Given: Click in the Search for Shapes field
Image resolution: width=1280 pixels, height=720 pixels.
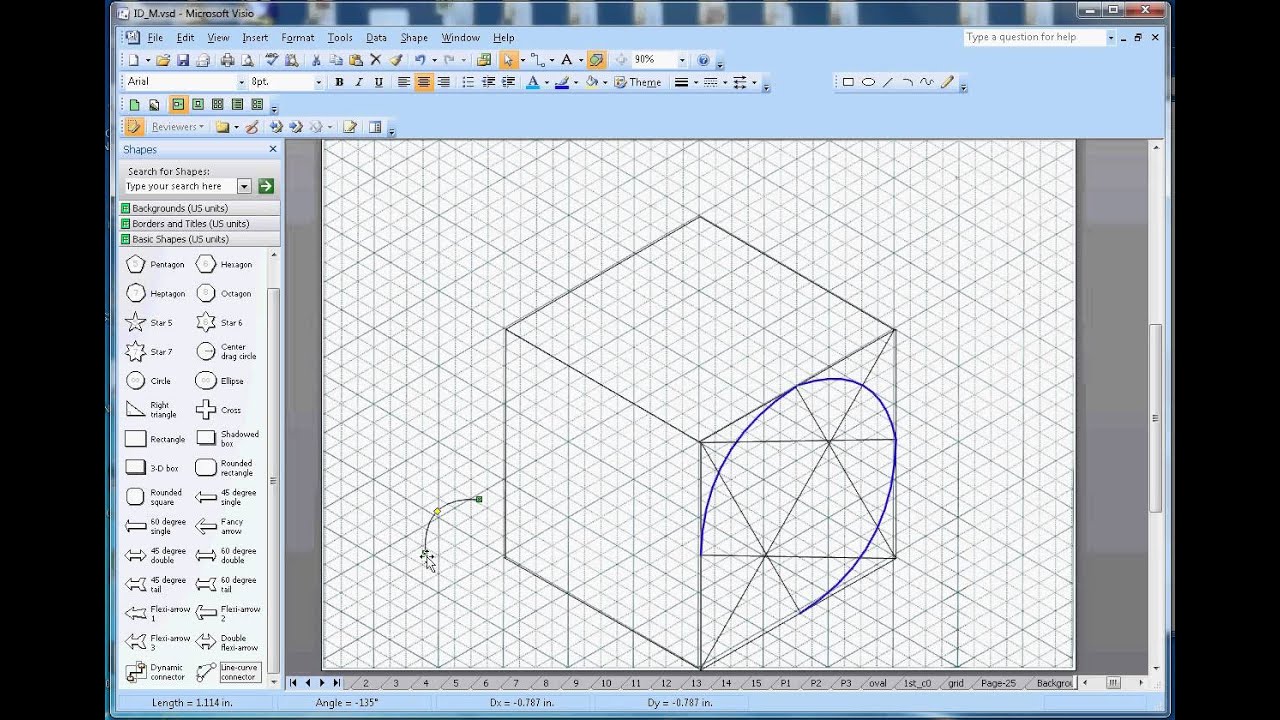Looking at the screenshot, I should pyautogui.click(x=180, y=186).
